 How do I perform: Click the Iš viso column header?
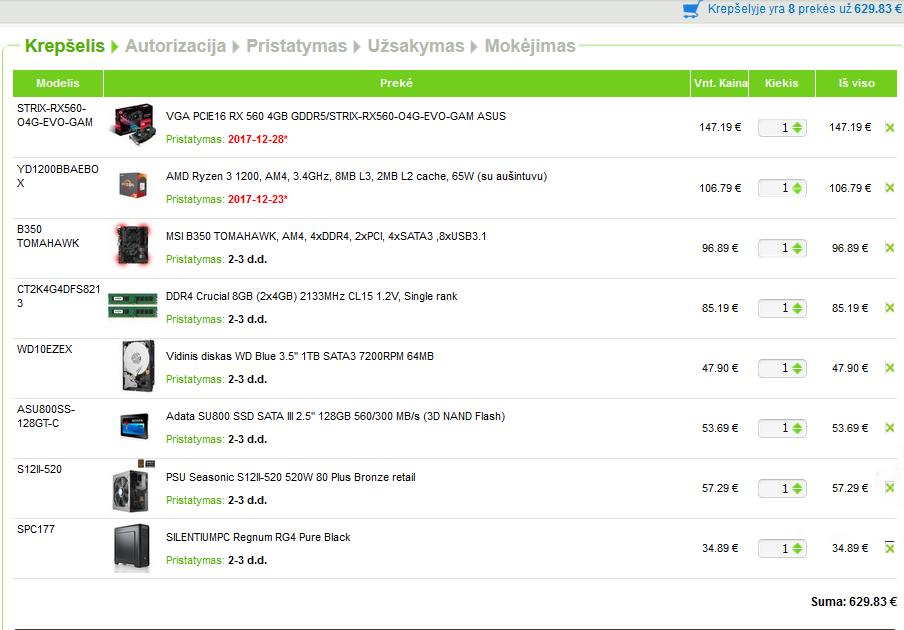(857, 83)
